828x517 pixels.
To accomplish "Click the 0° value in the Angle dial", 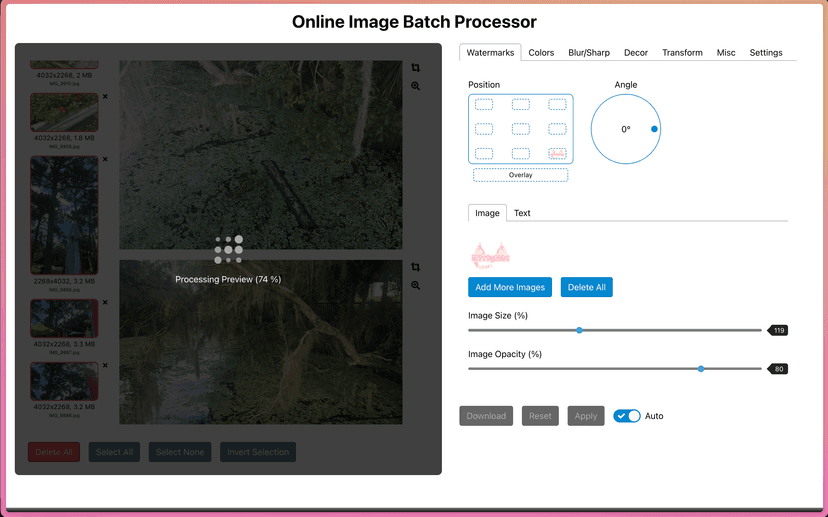I will 626,129.
